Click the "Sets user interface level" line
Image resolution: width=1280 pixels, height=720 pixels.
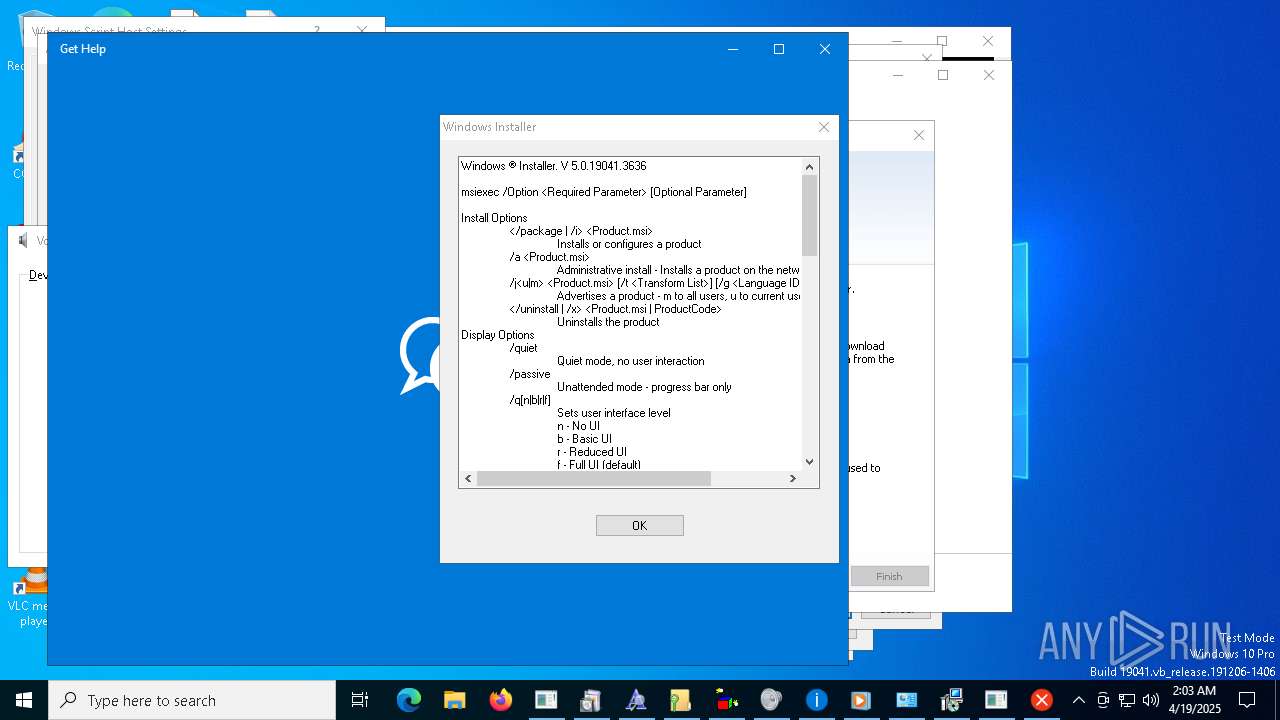614,413
